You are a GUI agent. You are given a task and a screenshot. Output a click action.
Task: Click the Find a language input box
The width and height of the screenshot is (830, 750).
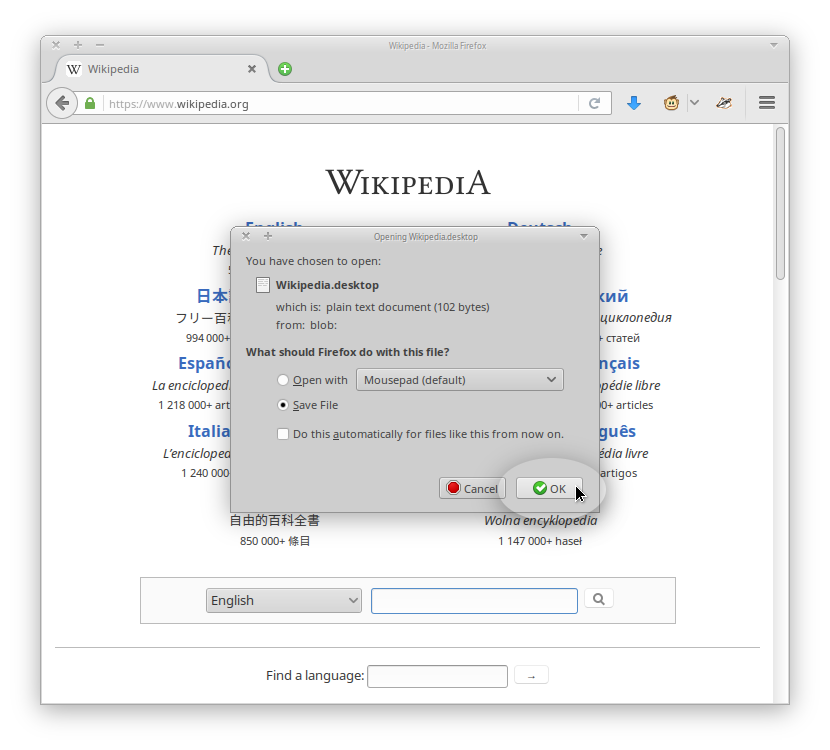click(x=437, y=676)
